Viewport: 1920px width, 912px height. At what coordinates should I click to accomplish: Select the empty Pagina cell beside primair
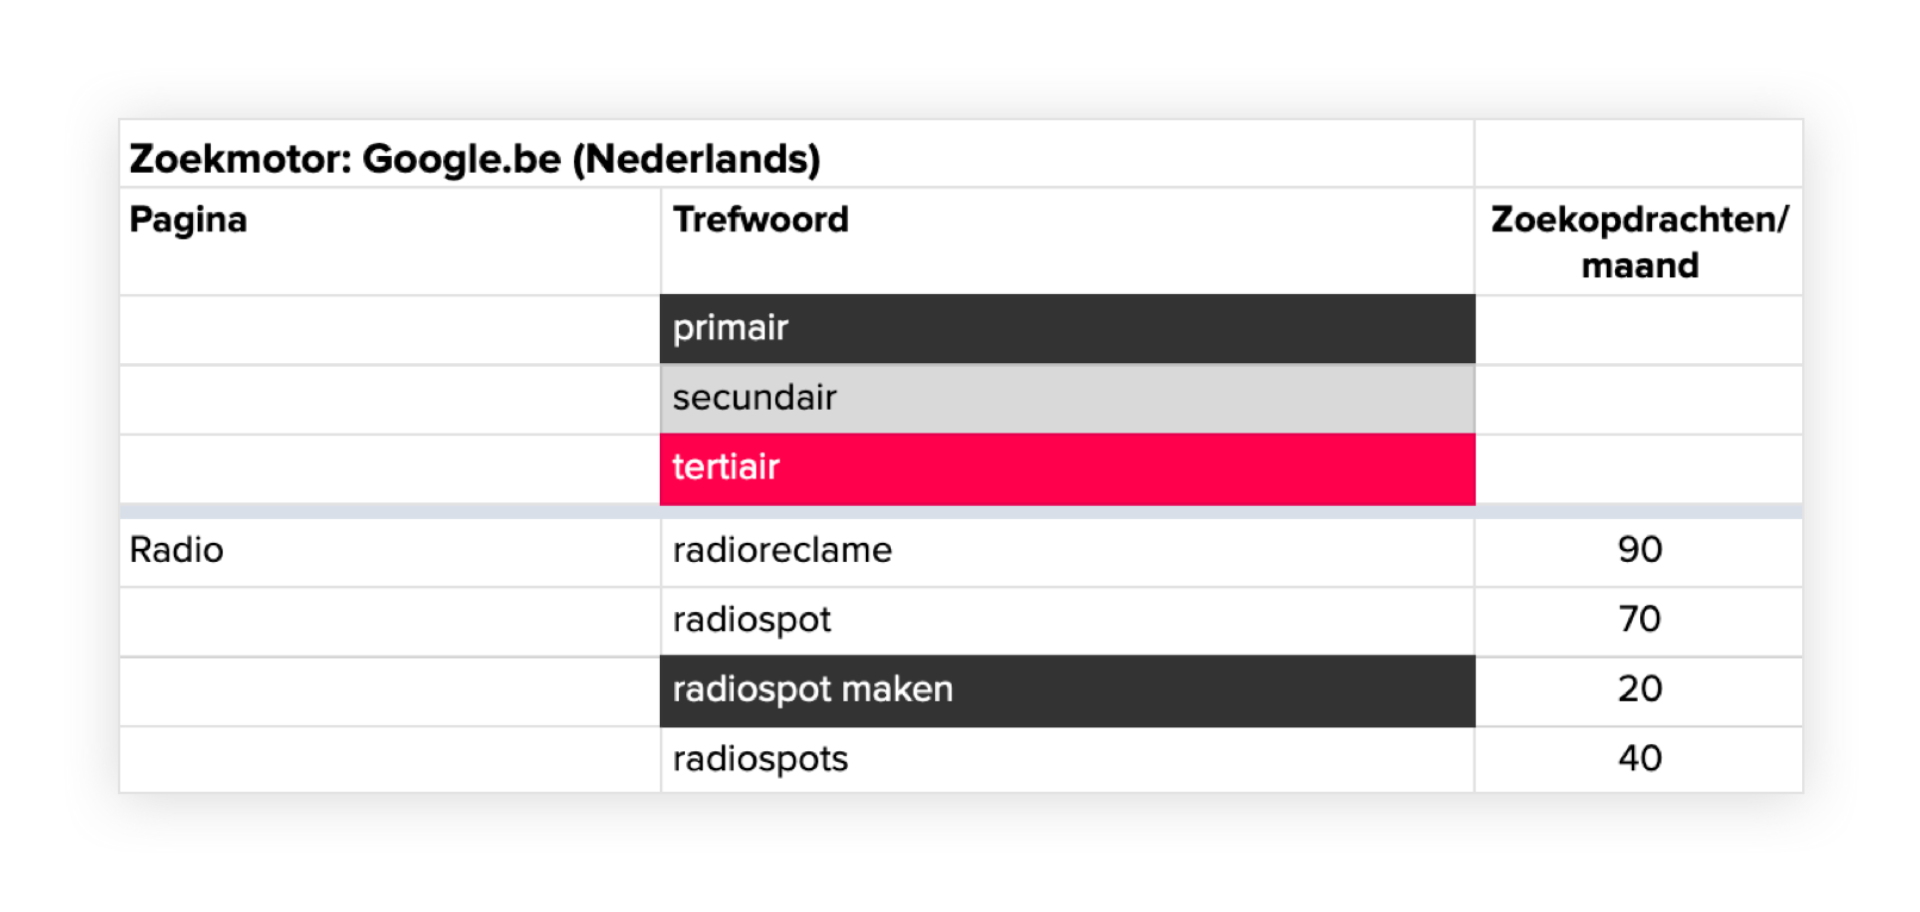[x=390, y=329]
